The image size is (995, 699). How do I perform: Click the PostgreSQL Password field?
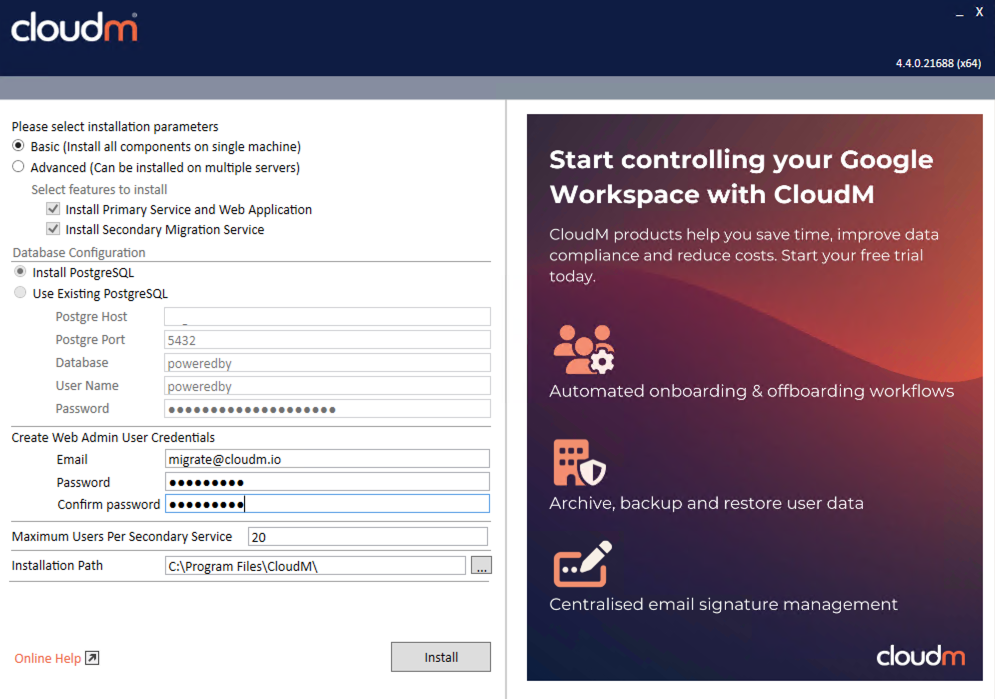(x=327, y=409)
